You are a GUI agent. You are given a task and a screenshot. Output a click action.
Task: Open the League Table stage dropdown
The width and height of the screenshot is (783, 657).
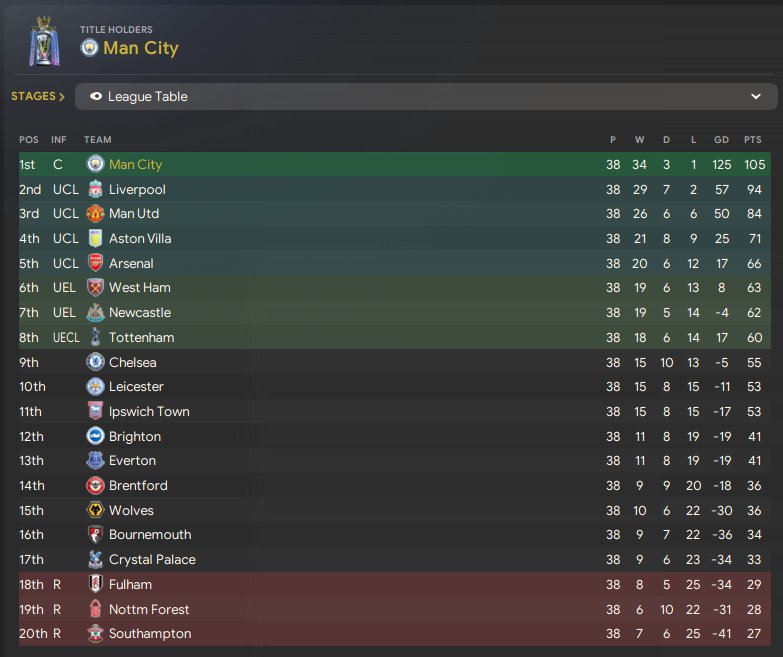coord(426,97)
